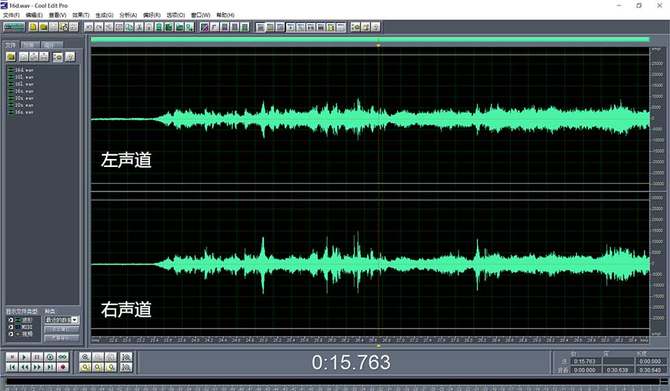Click the top-left zoom in magnifier icon
The height and width of the screenshot is (391, 670).
(x=85, y=356)
